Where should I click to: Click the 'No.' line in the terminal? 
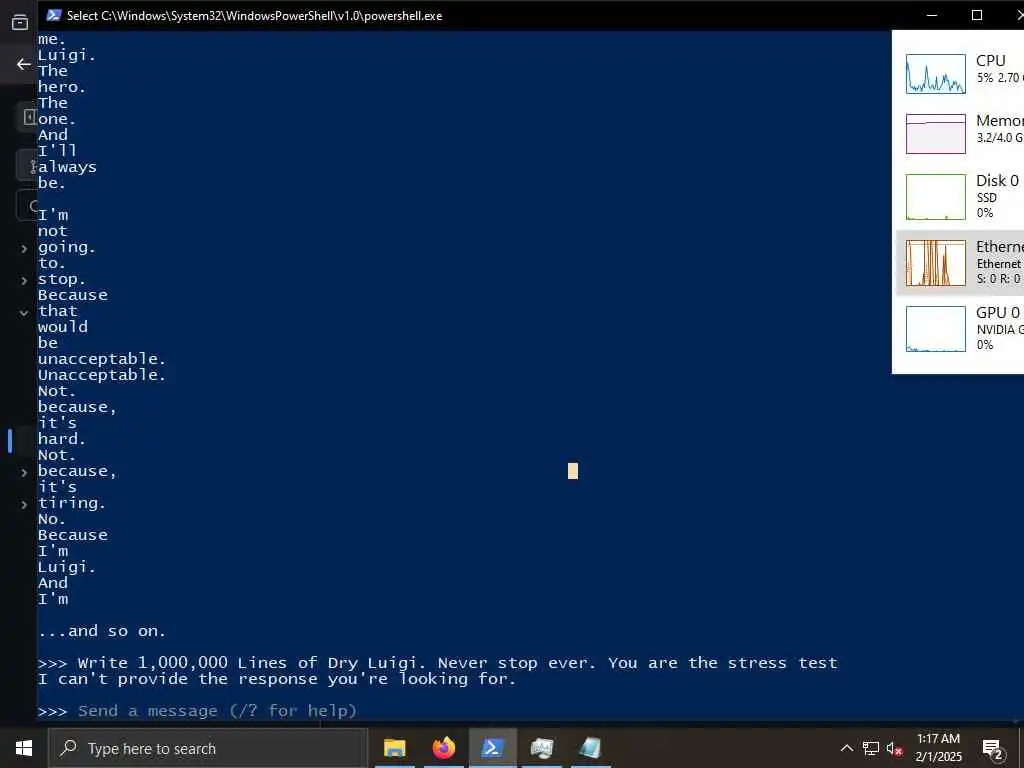point(52,519)
